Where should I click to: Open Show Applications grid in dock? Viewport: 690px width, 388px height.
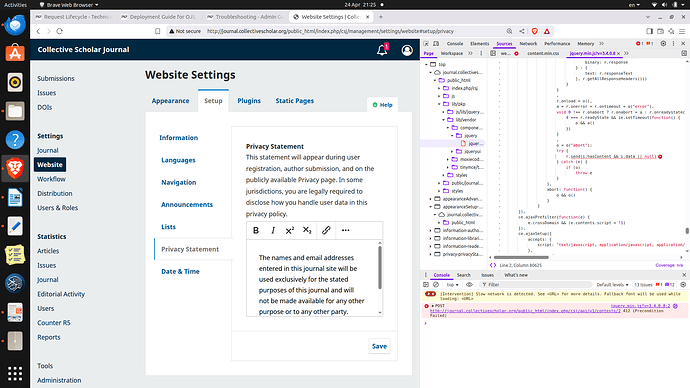(x=15, y=373)
